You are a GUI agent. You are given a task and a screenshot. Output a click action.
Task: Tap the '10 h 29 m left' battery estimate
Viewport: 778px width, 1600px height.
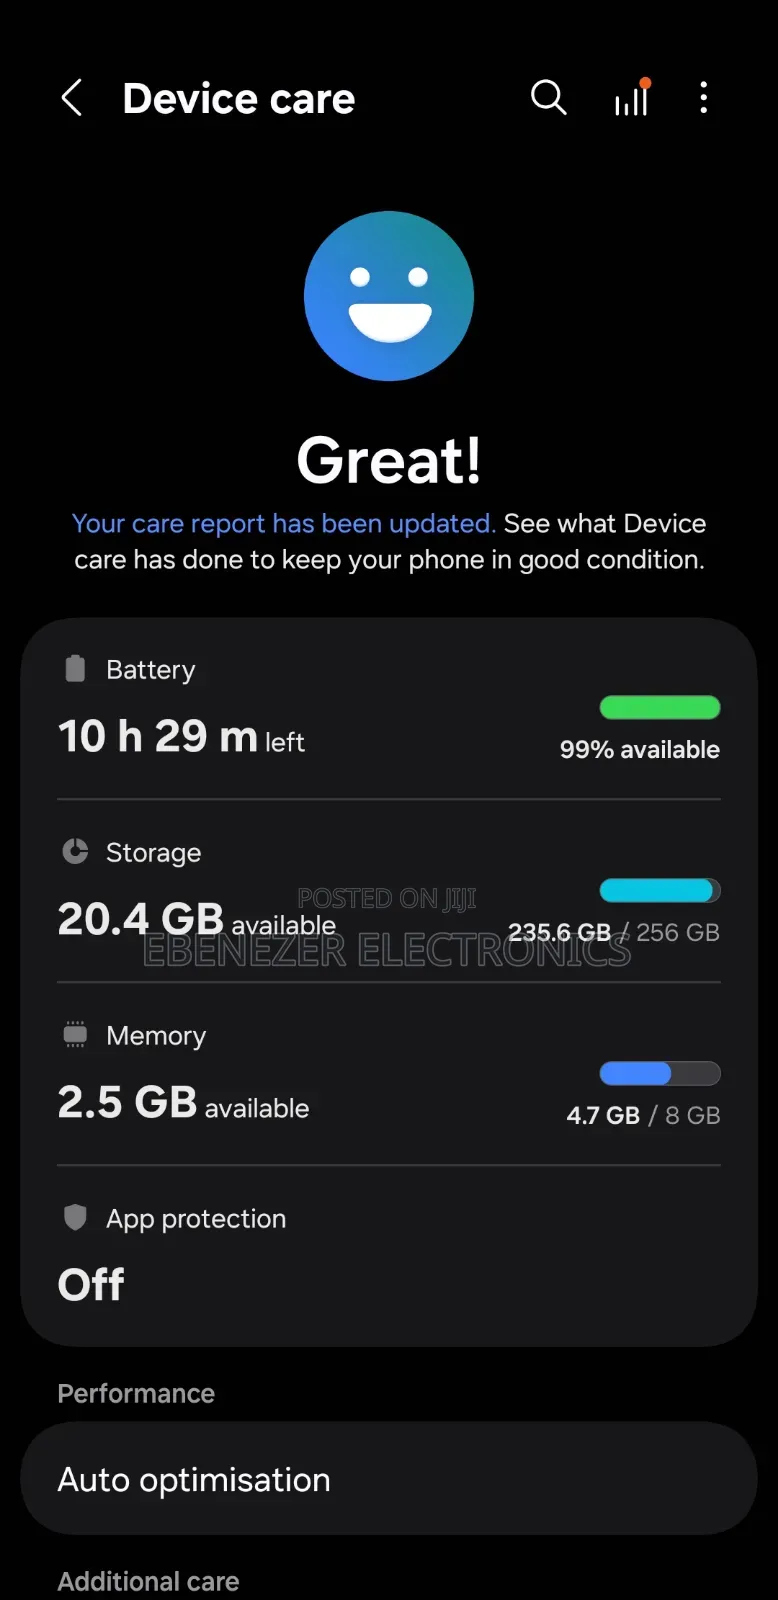181,737
